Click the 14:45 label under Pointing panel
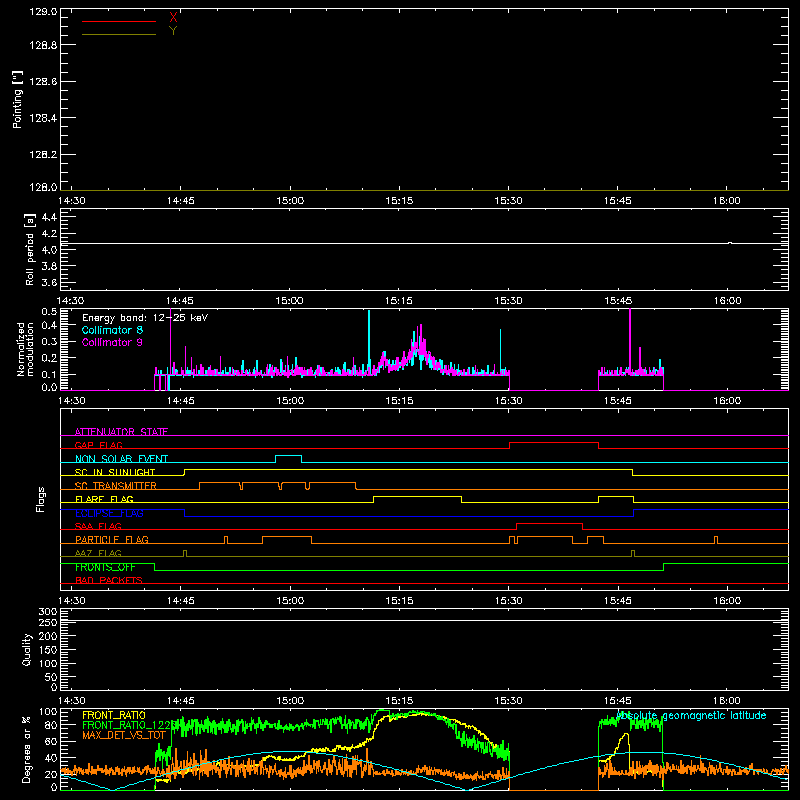 pyautogui.click(x=181, y=201)
